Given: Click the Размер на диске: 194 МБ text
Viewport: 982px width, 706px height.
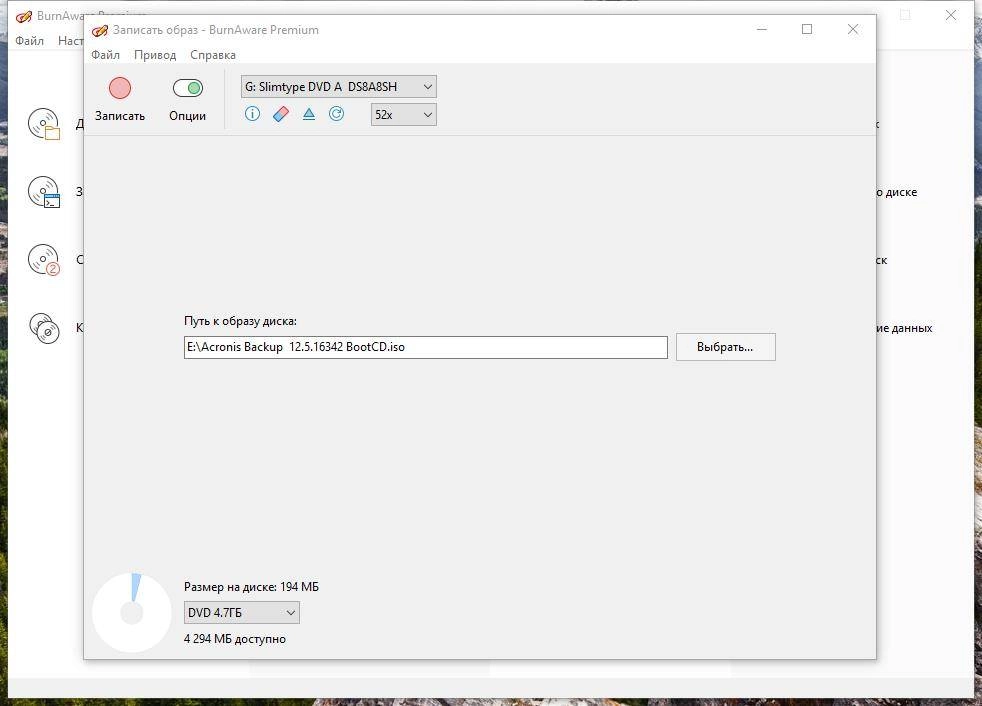Looking at the screenshot, I should [x=251, y=587].
